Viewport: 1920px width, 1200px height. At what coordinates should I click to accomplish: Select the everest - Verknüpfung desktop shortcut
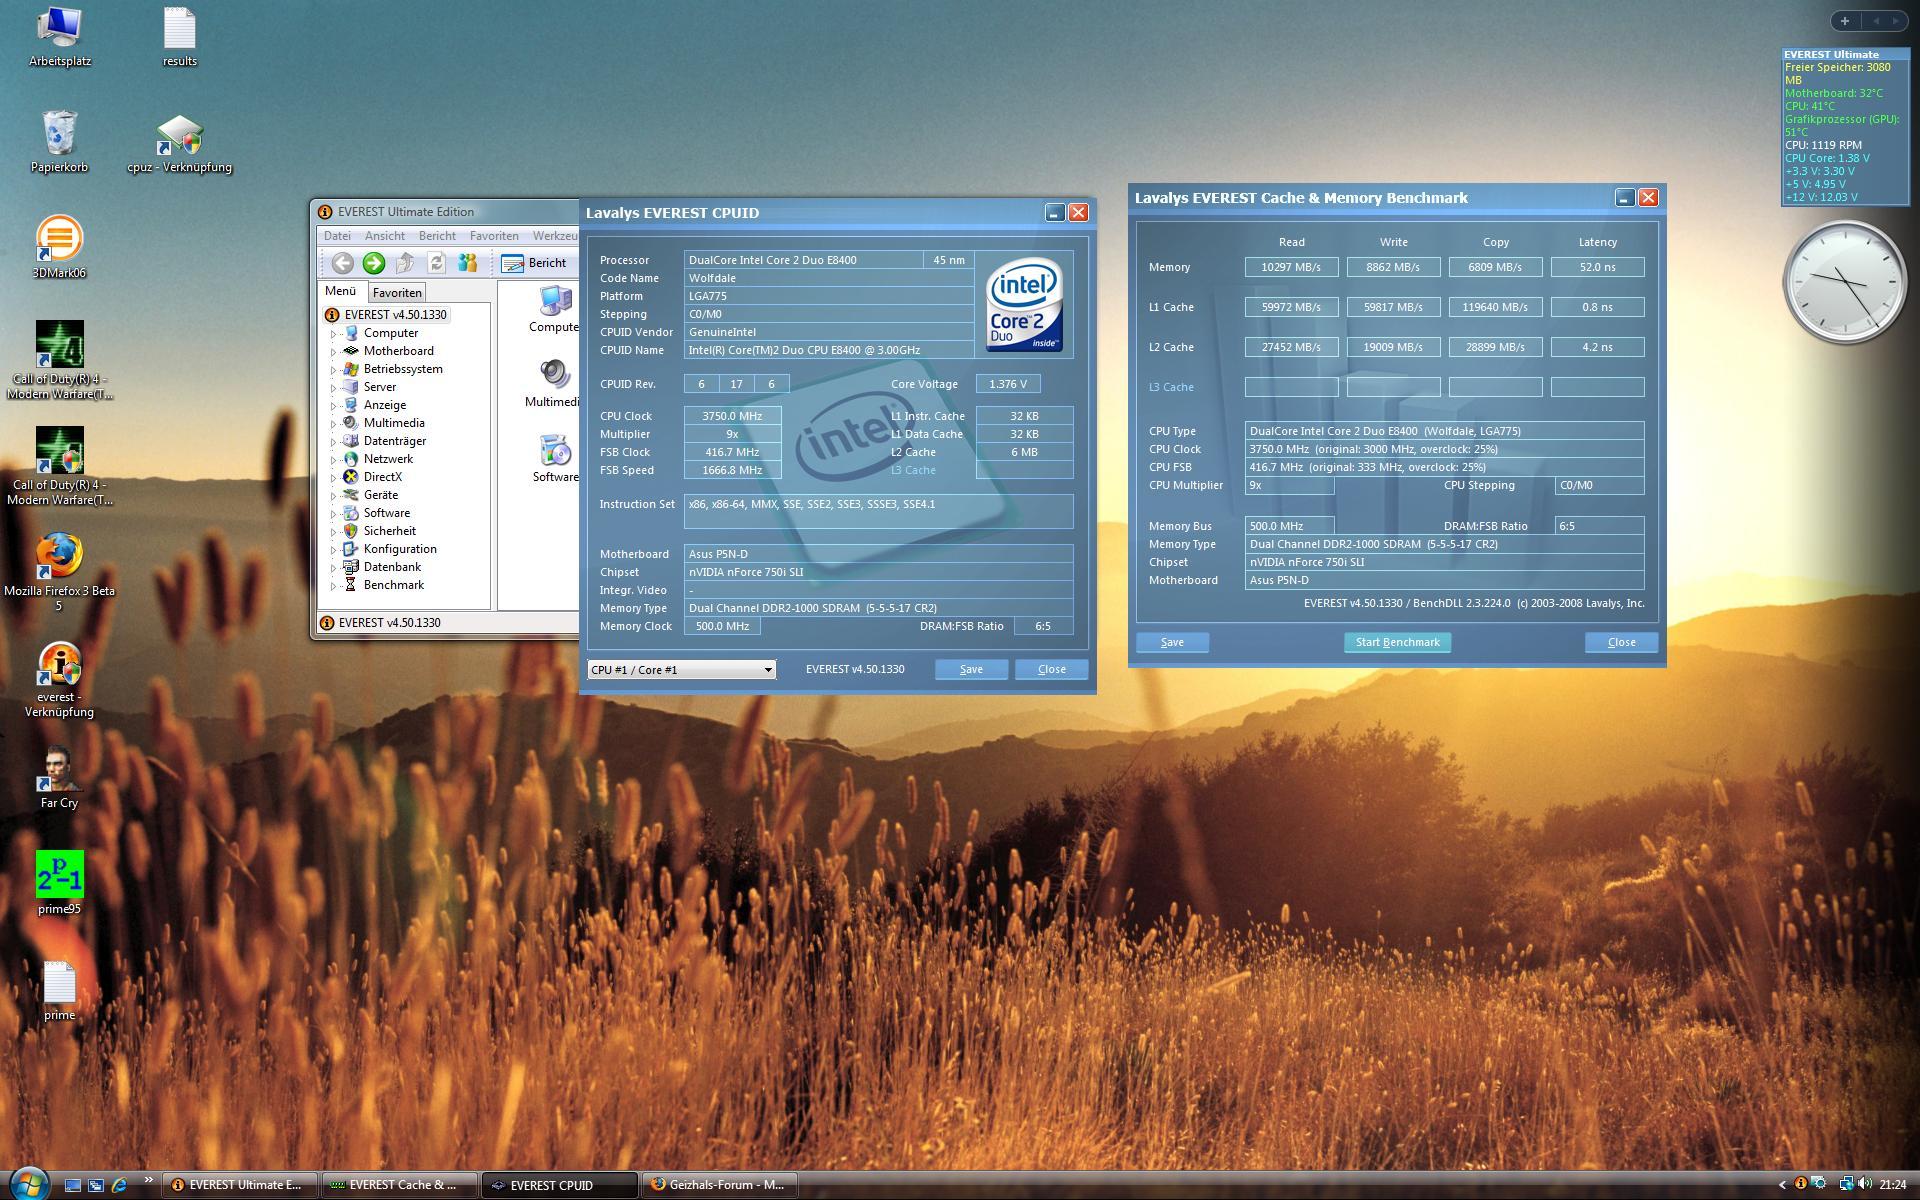coord(59,680)
